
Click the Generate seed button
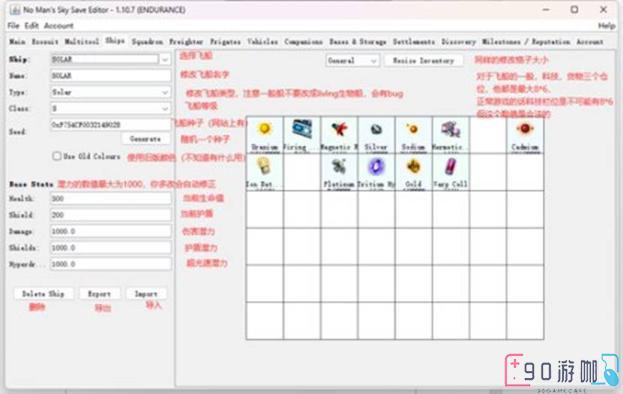click(x=145, y=139)
